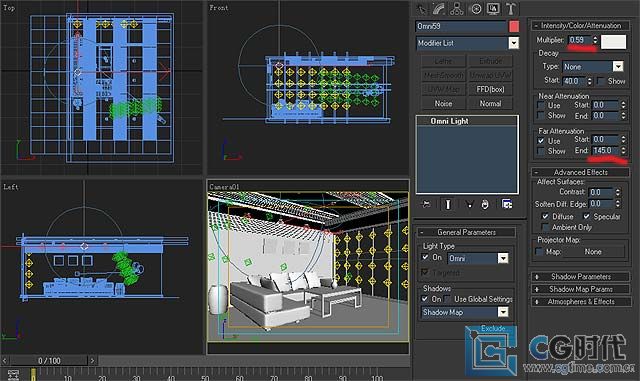Screen dimensions: 640x381
Task: Open the Motion panel wheel icon
Action: (476, 9)
